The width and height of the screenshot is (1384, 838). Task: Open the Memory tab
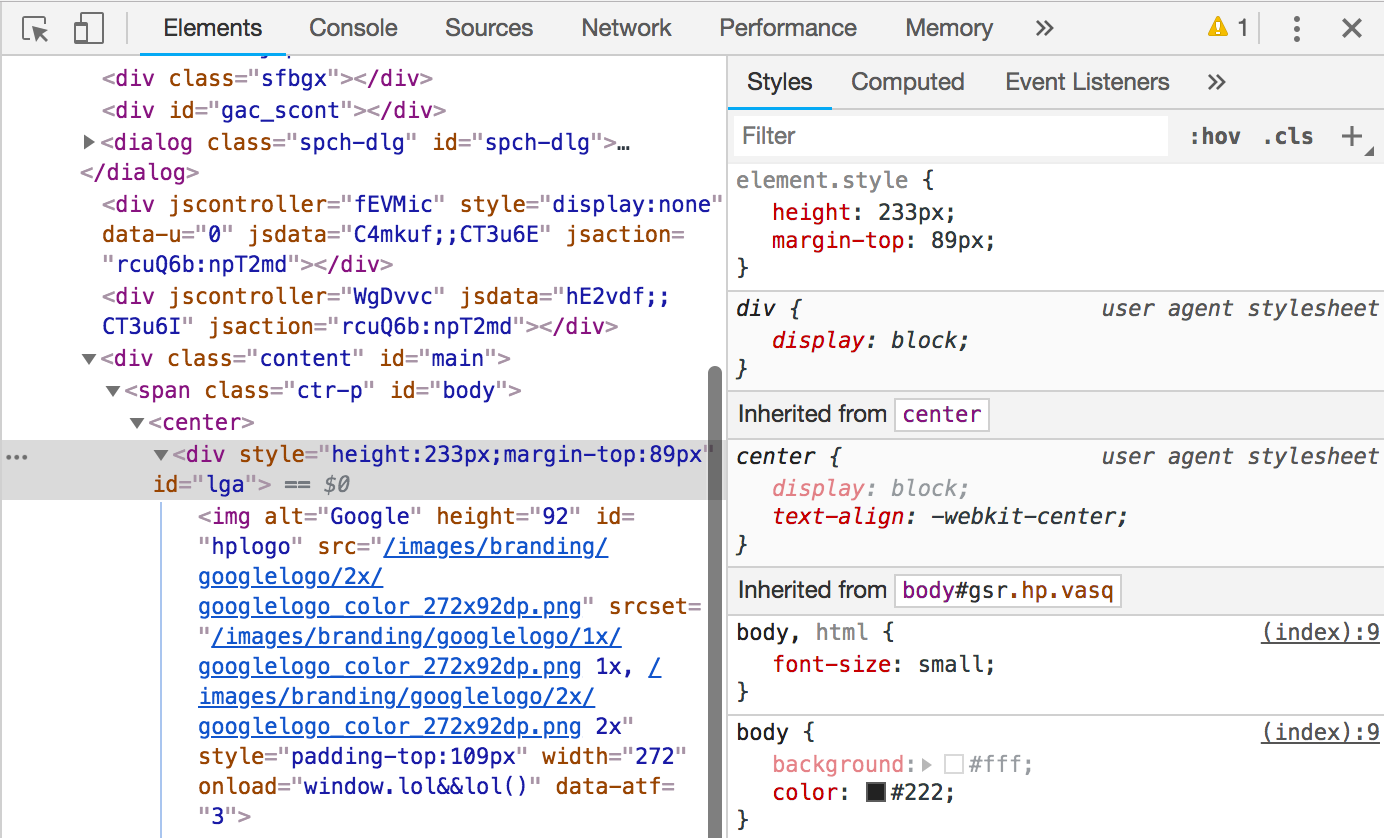[x=949, y=28]
